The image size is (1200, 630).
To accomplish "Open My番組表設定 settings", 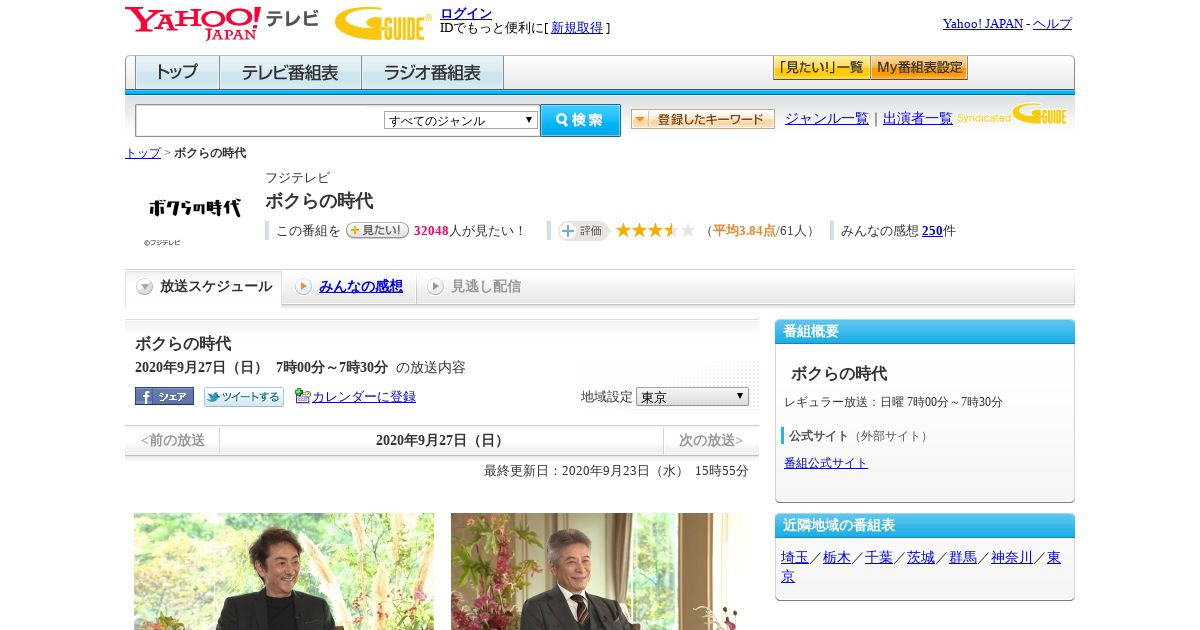I will pyautogui.click(x=919, y=68).
